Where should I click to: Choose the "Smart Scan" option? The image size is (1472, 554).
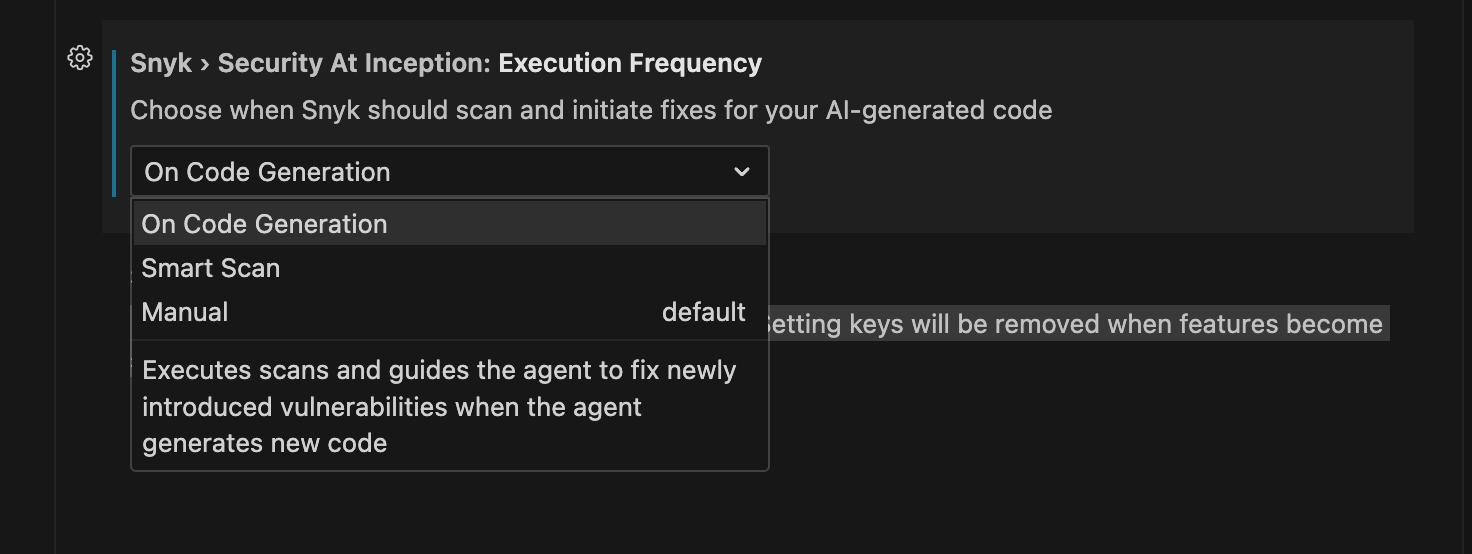click(x=211, y=268)
